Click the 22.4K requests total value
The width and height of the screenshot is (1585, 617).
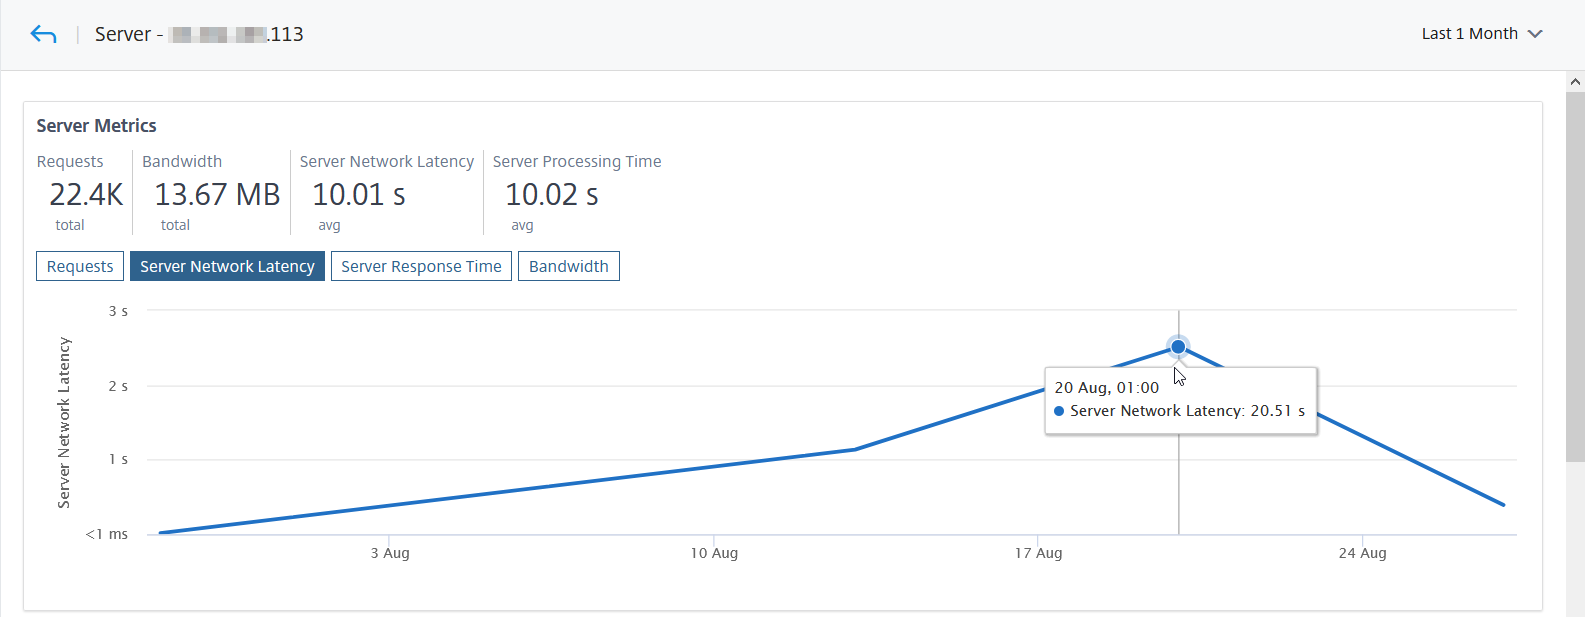point(86,194)
